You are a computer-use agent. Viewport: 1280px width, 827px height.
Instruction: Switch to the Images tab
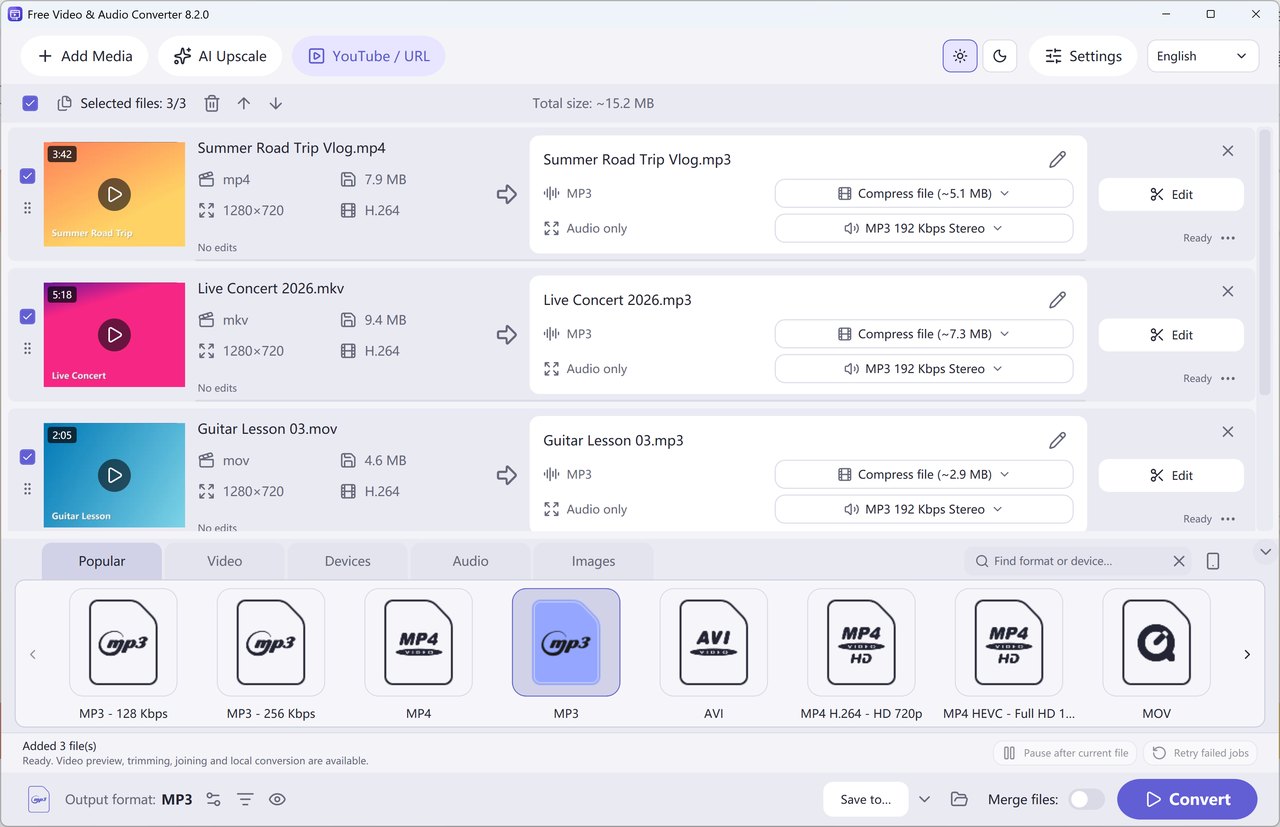pos(594,561)
